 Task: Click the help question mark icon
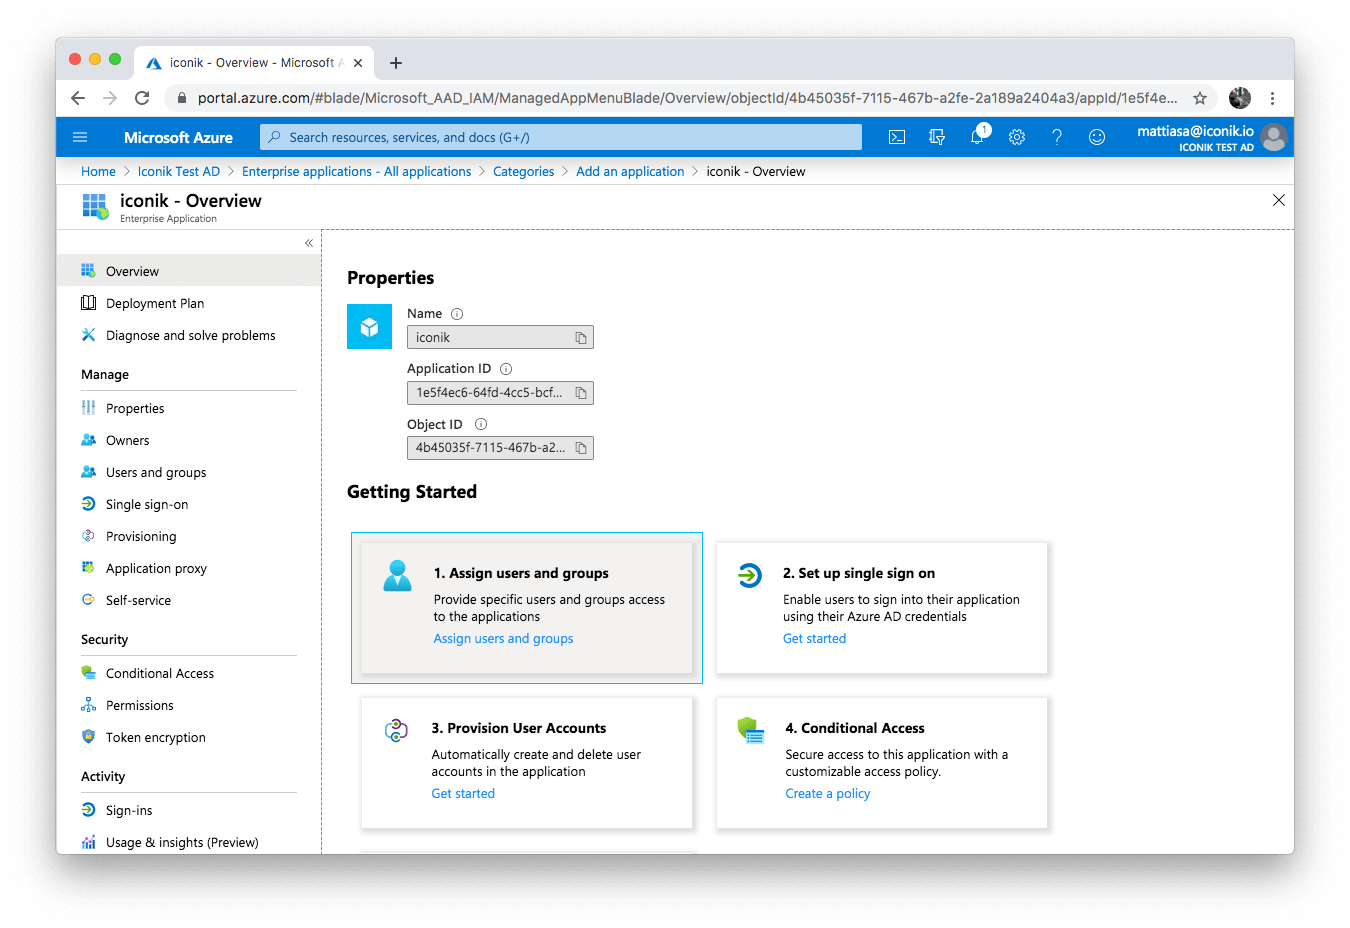[1057, 137]
